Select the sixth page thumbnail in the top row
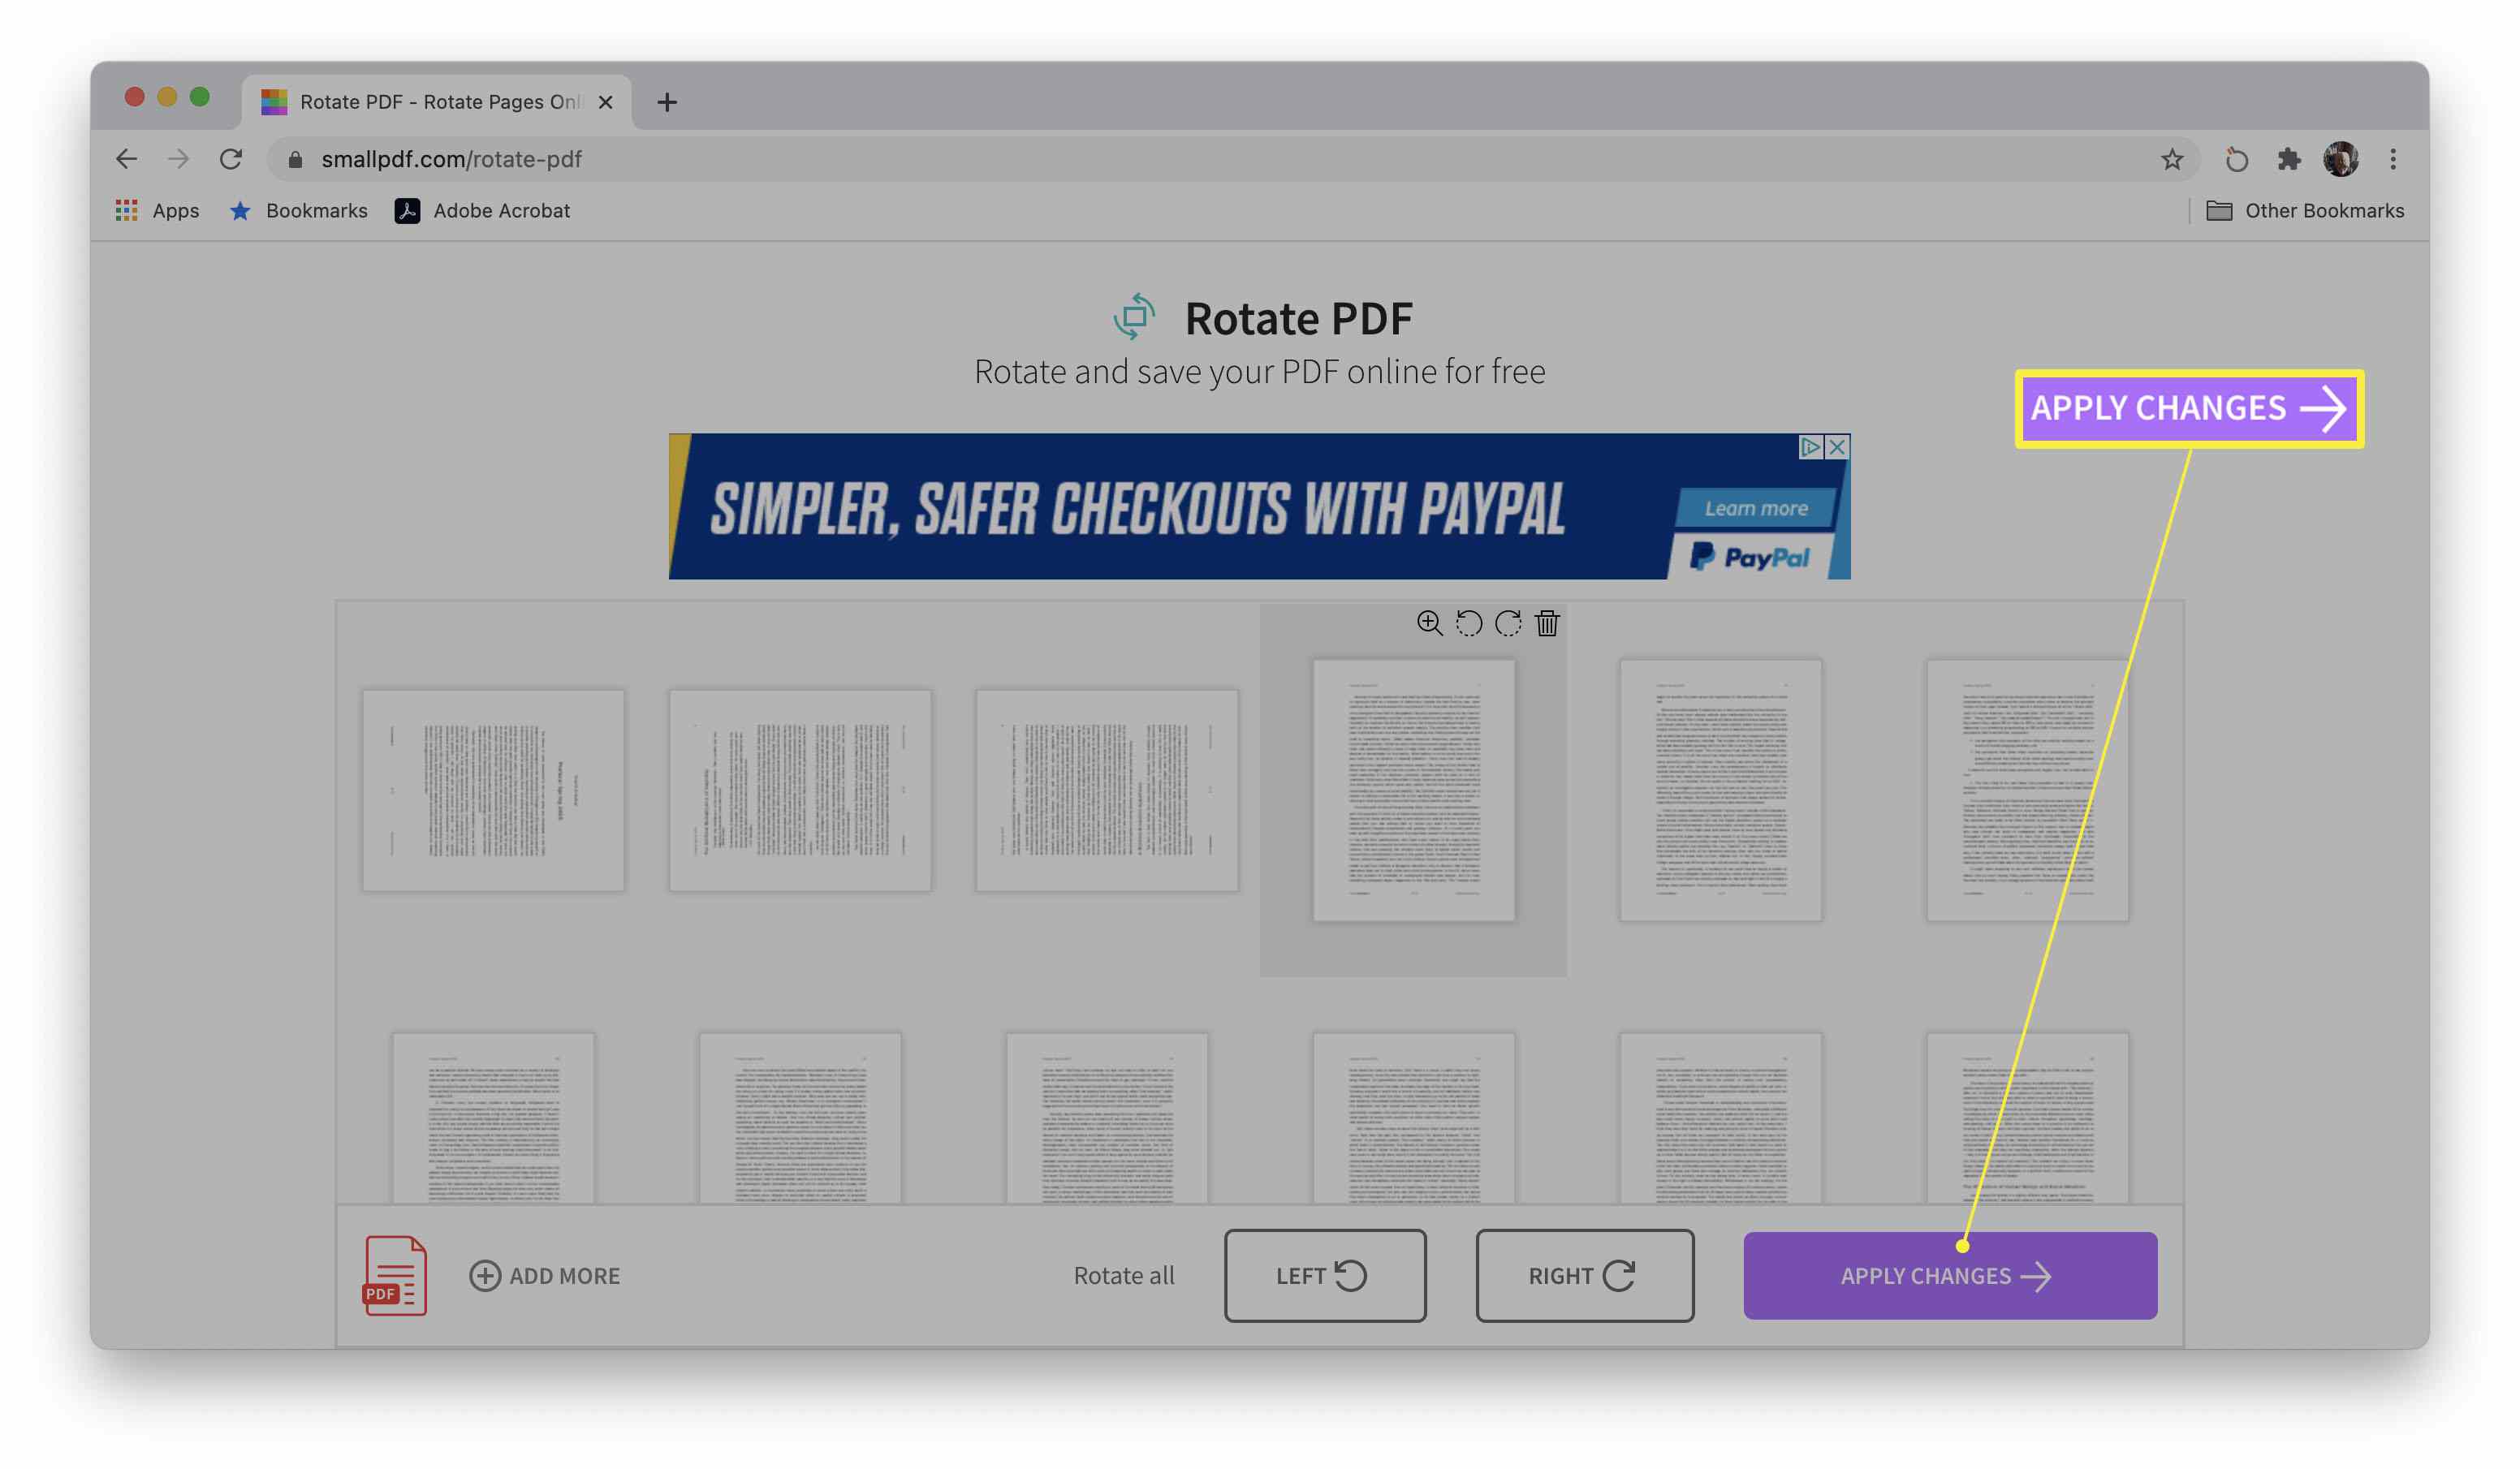 pos(2028,790)
